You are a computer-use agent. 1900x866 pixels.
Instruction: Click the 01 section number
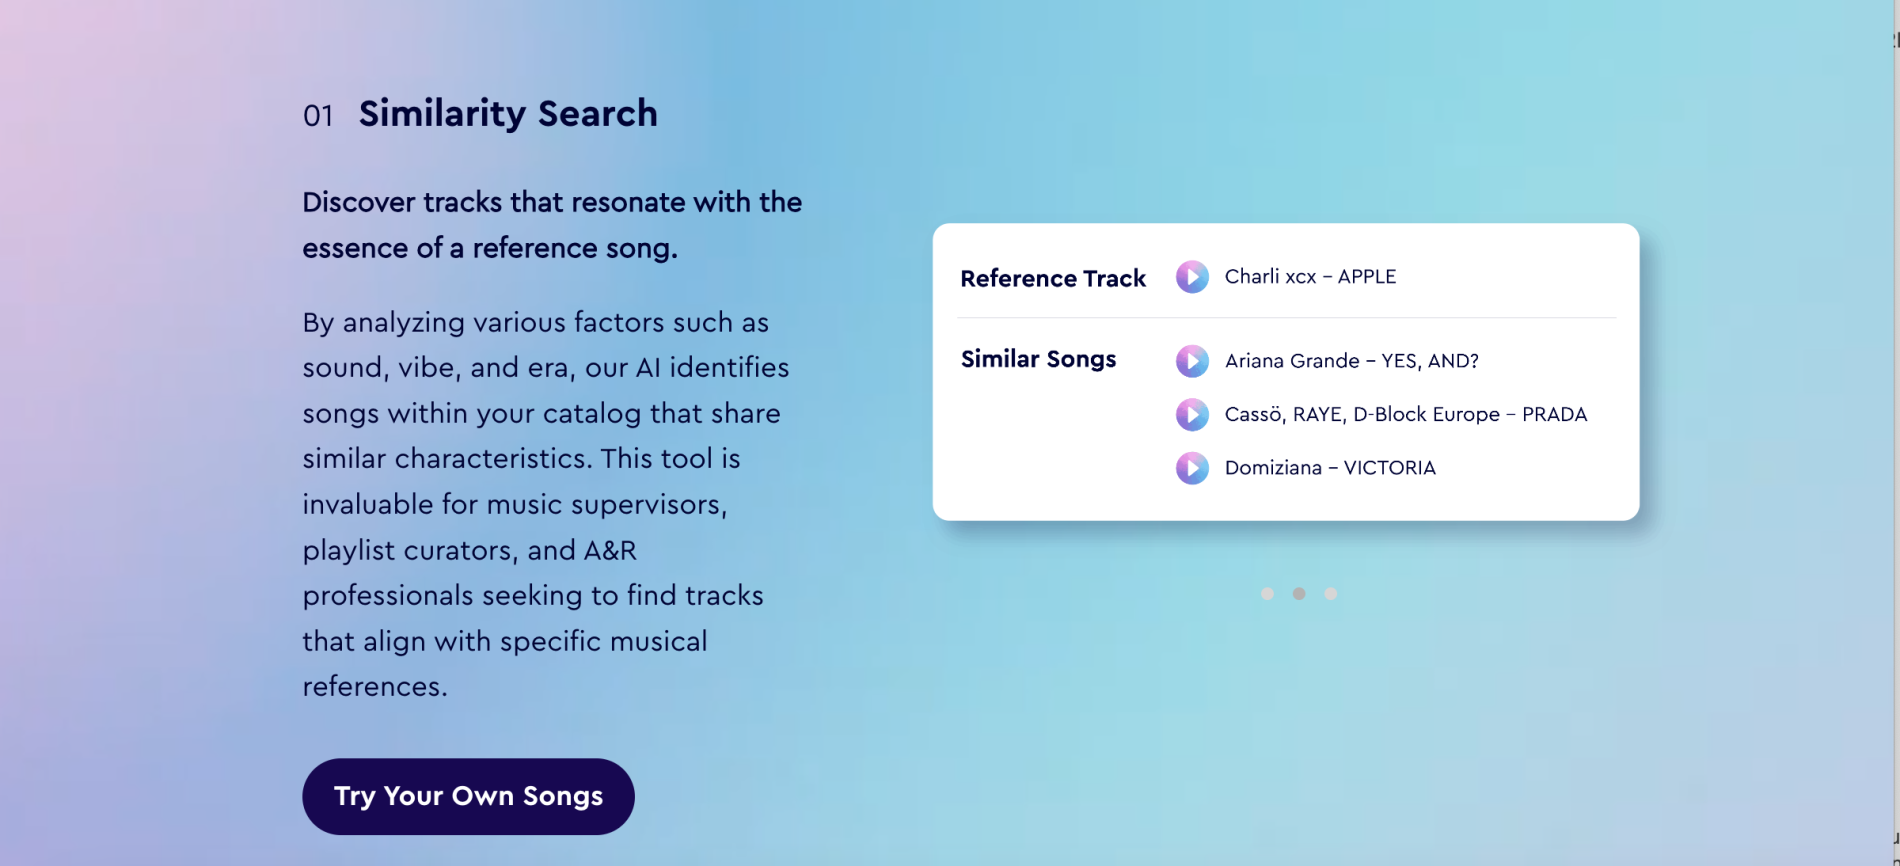[318, 116]
